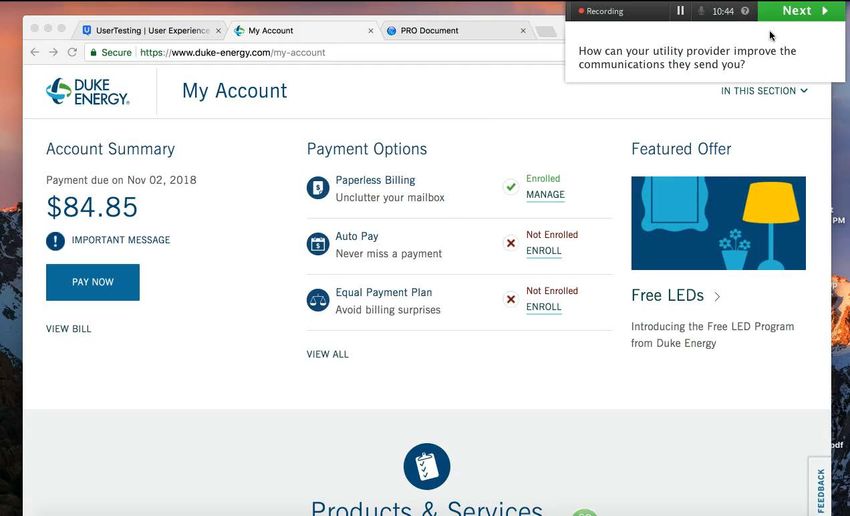Click the Next button in recorder
The height and width of the screenshot is (516, 850).
click(x=803, y=11)
